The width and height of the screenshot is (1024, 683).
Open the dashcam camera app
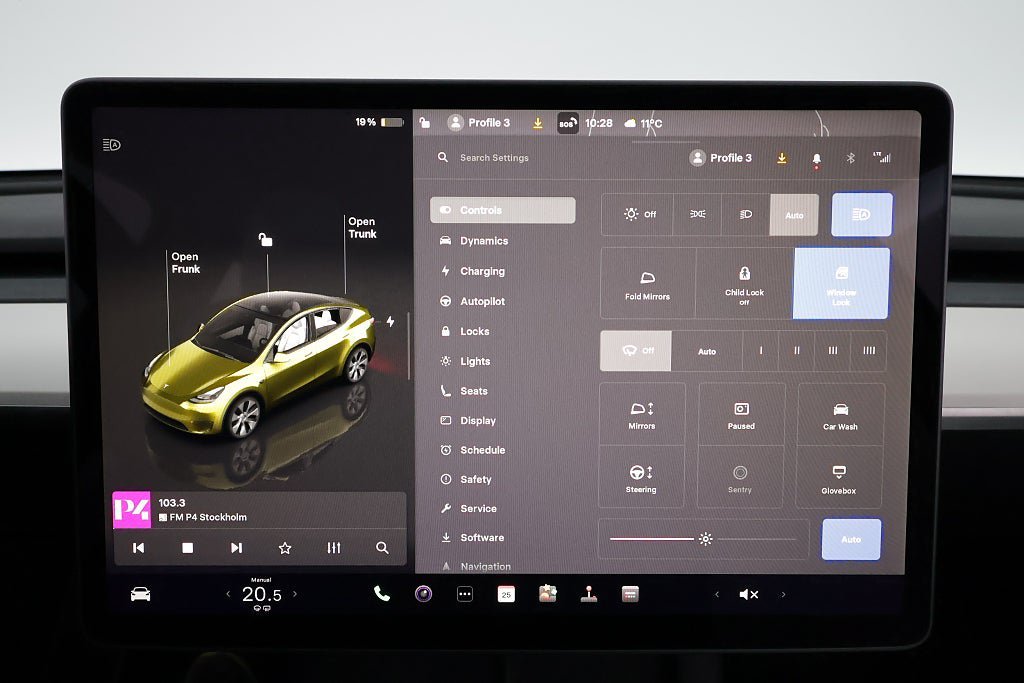(x=423, y=594)
